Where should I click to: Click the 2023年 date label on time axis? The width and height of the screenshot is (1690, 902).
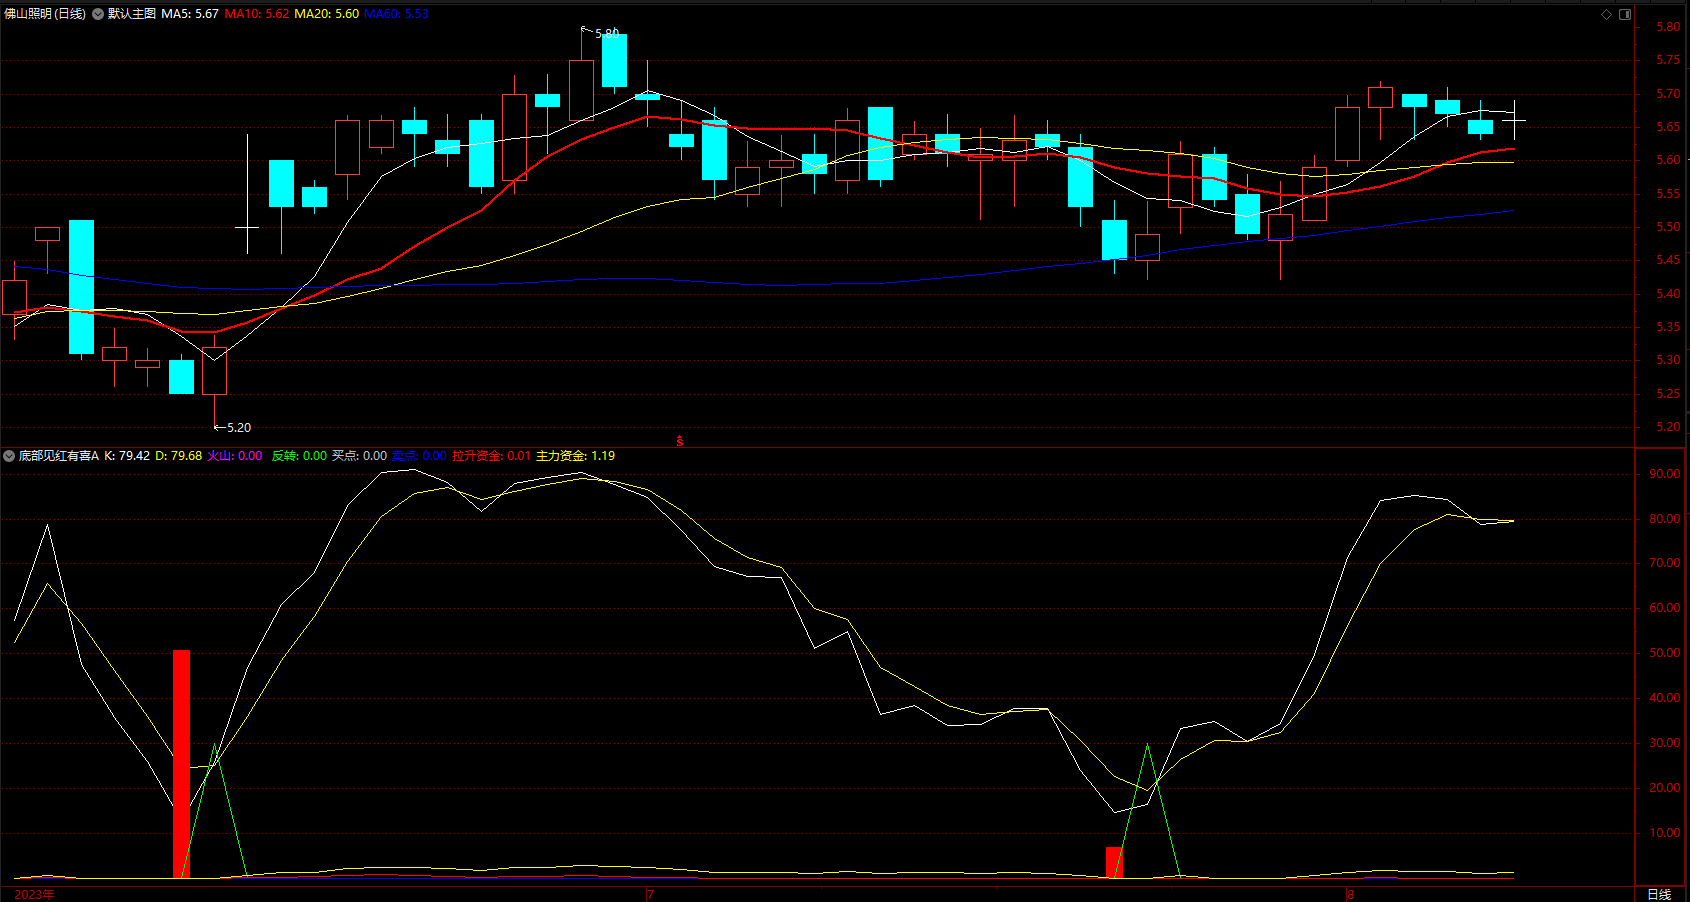35,894
